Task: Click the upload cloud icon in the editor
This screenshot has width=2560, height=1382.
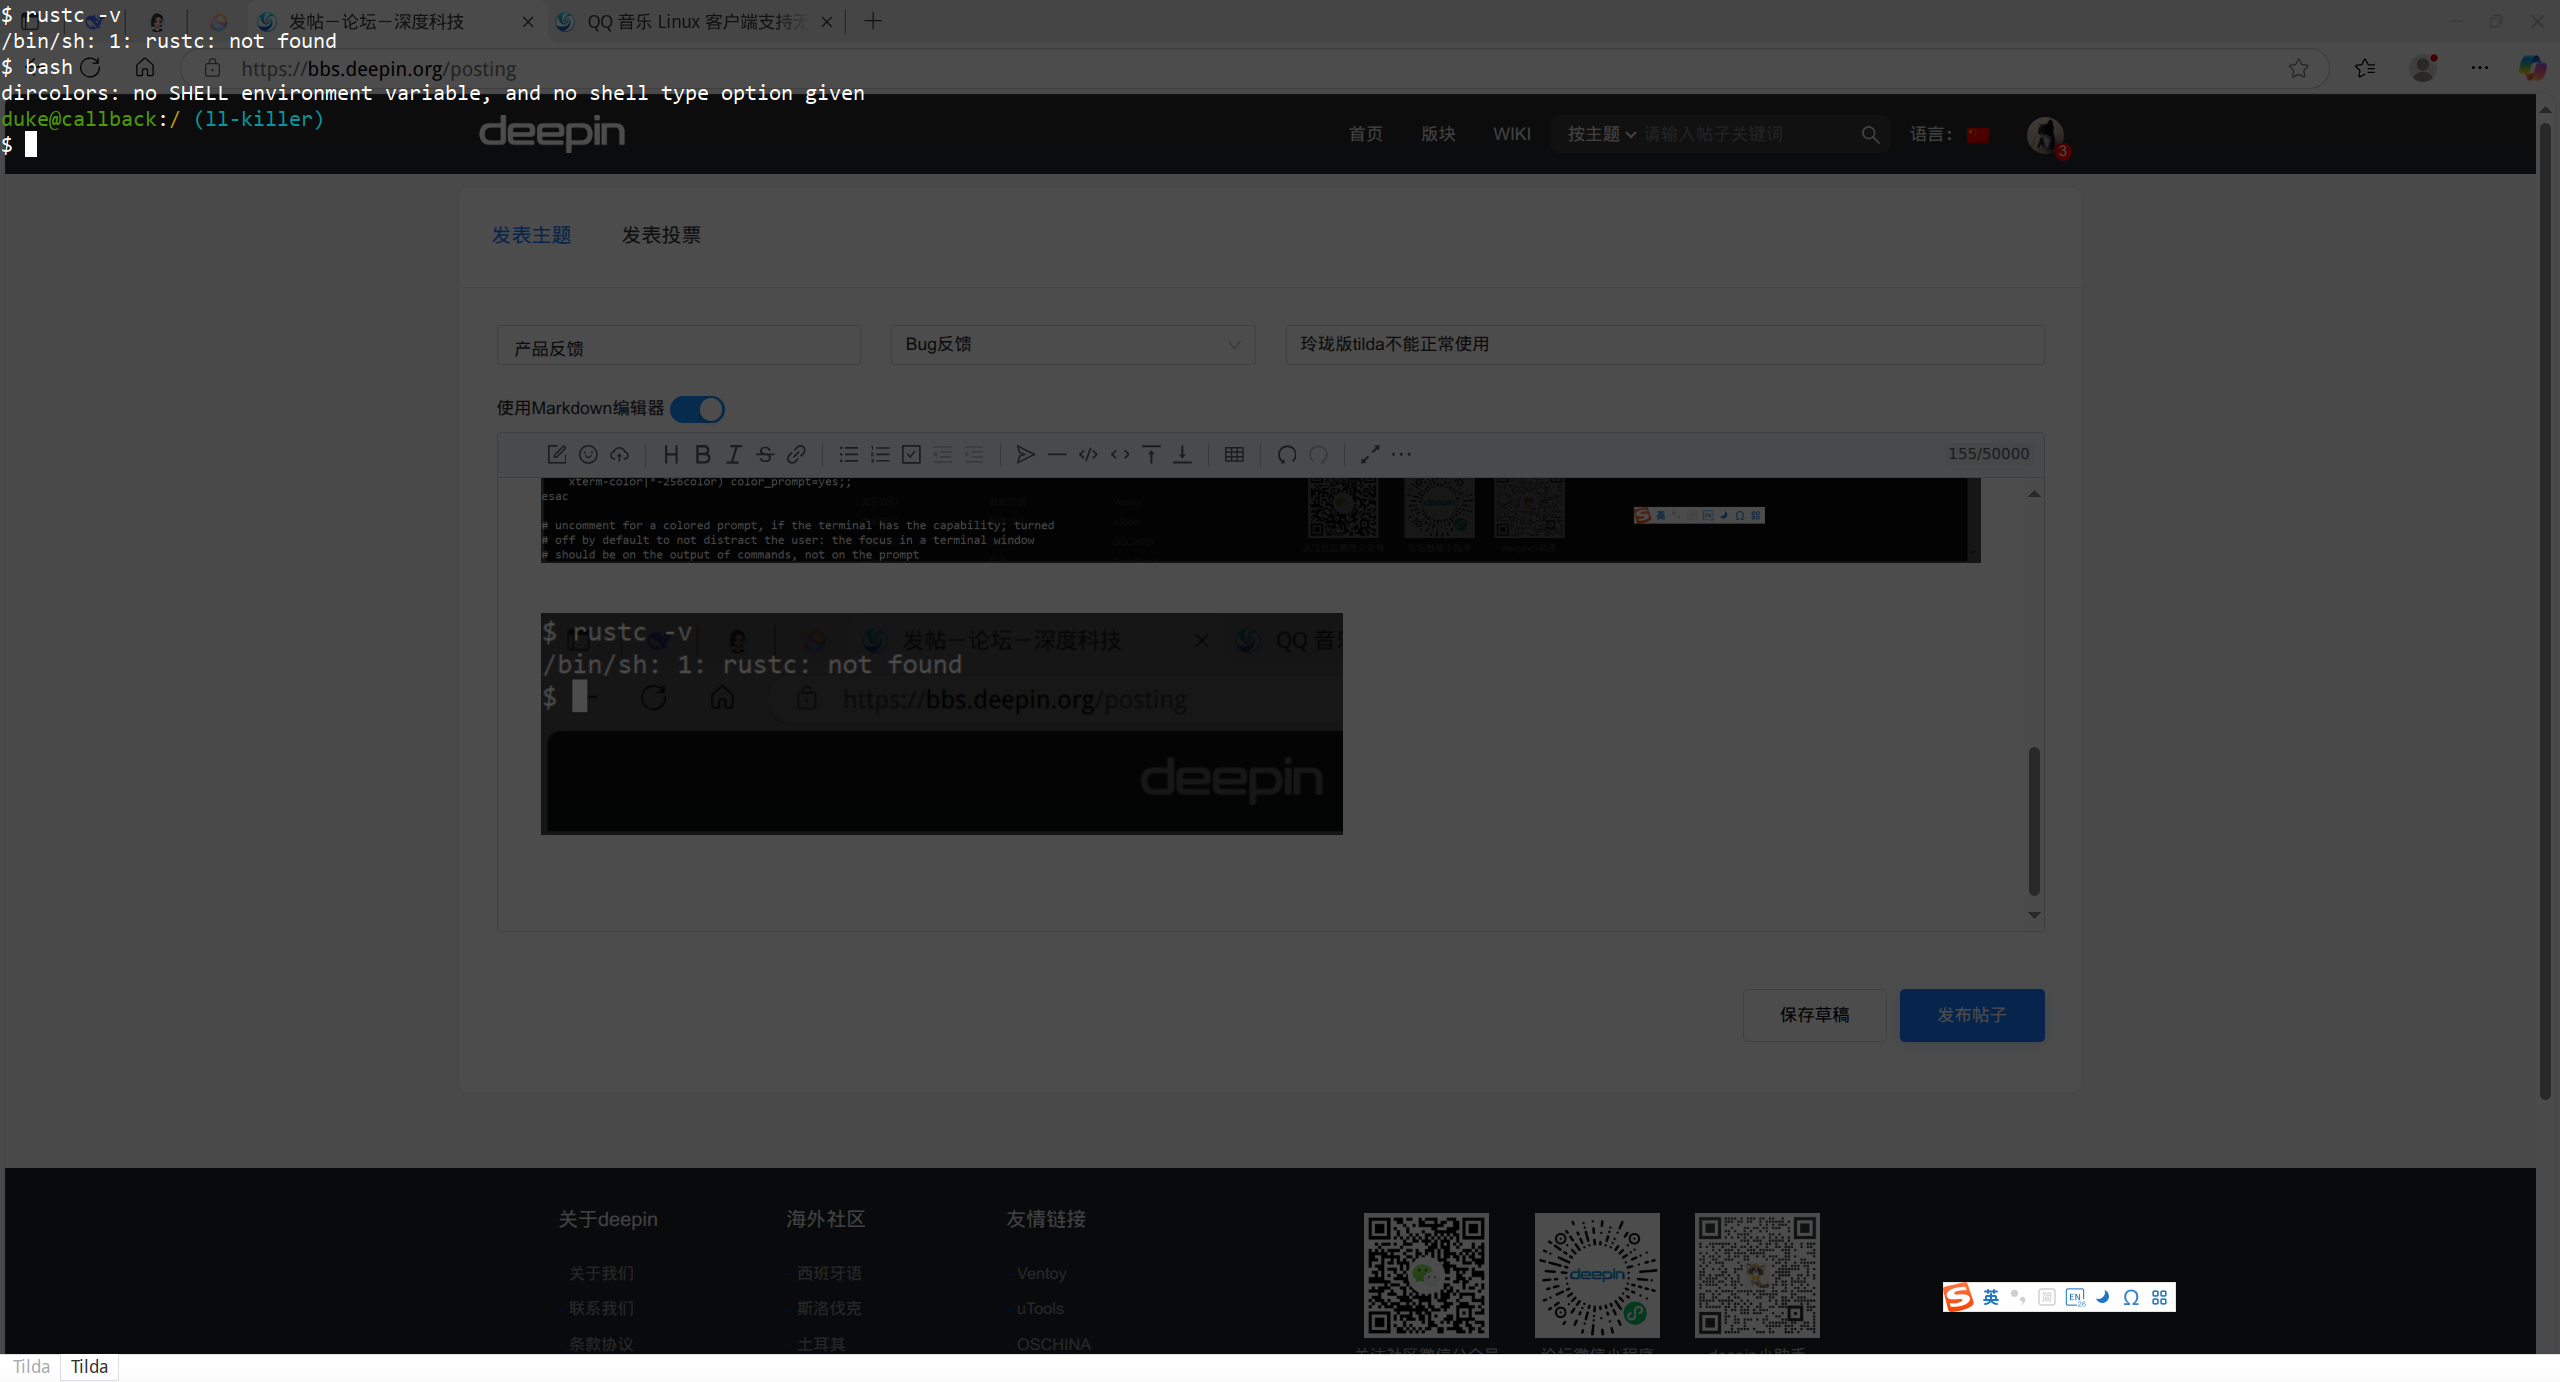Action: (x=620, y=455)
